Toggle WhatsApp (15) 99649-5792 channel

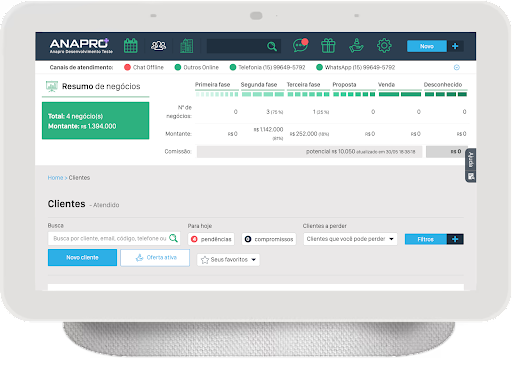[355, 67]
